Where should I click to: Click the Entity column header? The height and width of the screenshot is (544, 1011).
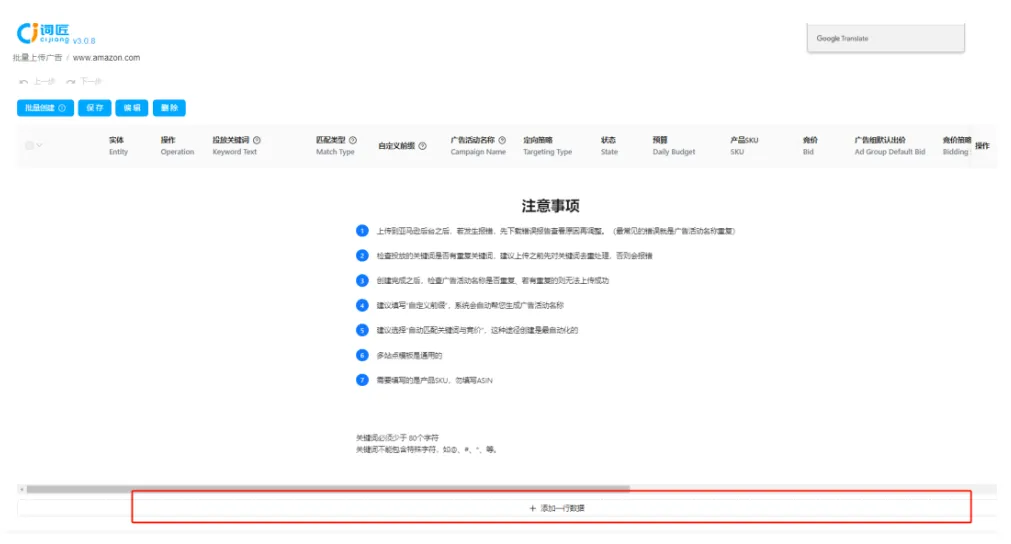point(119,146)
